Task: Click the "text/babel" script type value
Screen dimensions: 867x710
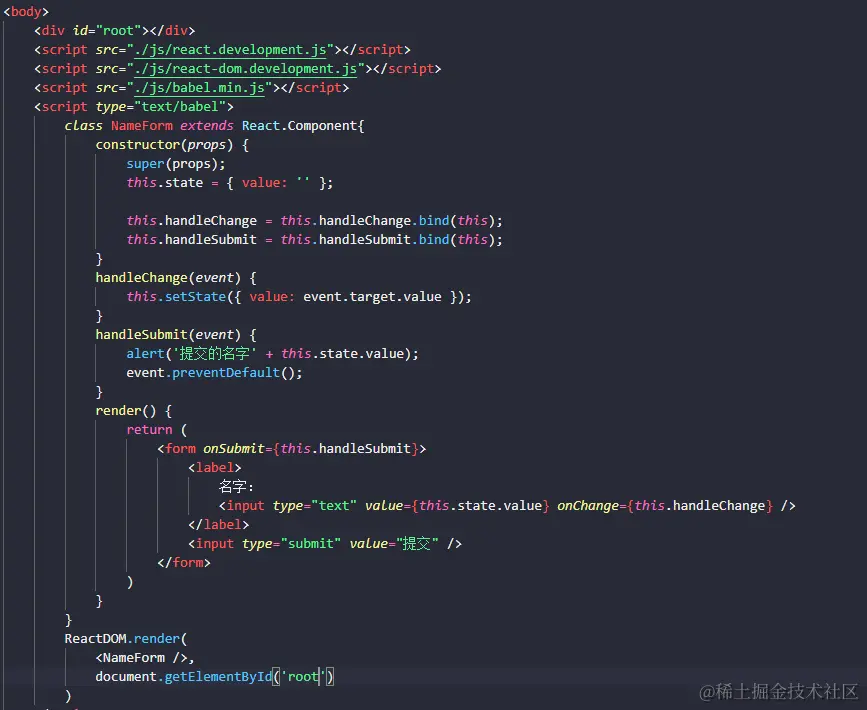Action: (180, 106)
